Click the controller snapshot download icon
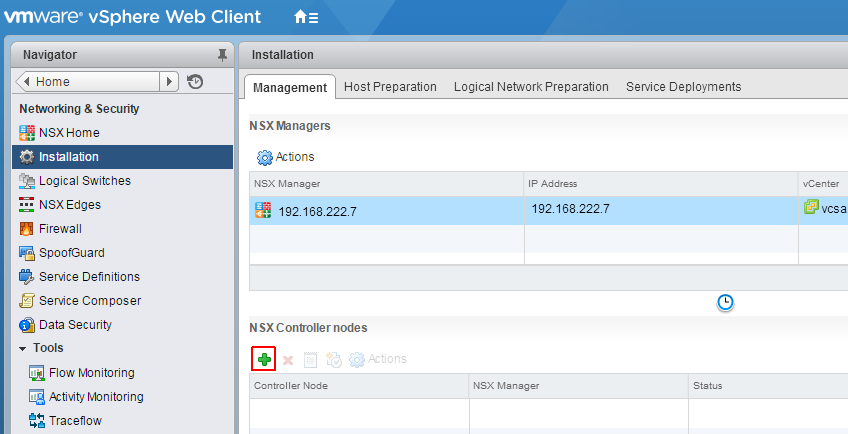The width and height of the screenshot is (848, 434). tap(334, 360)
